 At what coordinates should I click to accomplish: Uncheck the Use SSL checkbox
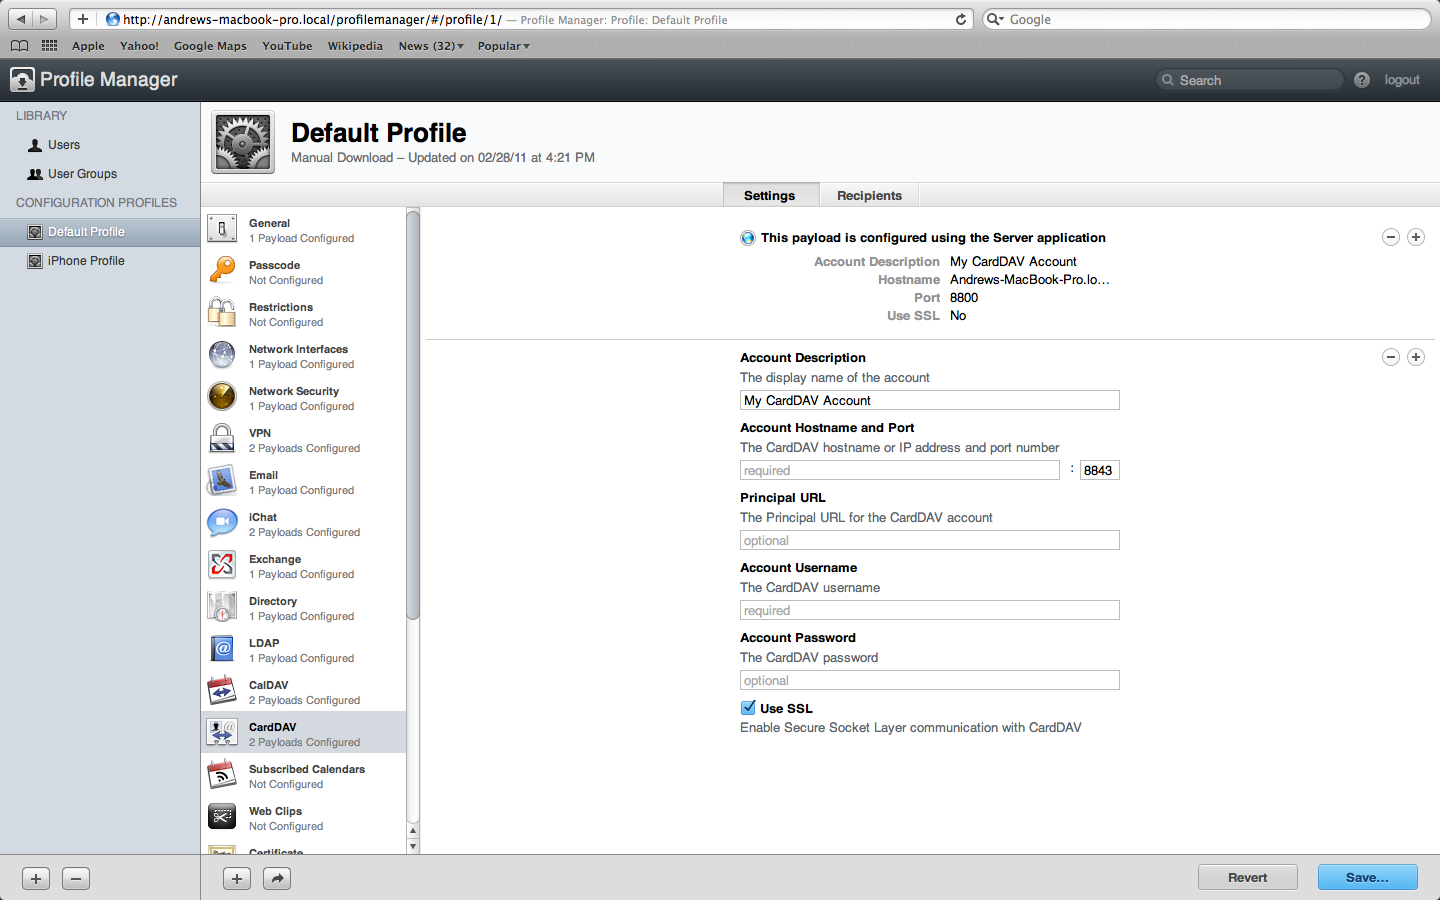pyautogui.click(x=748, y=708)
